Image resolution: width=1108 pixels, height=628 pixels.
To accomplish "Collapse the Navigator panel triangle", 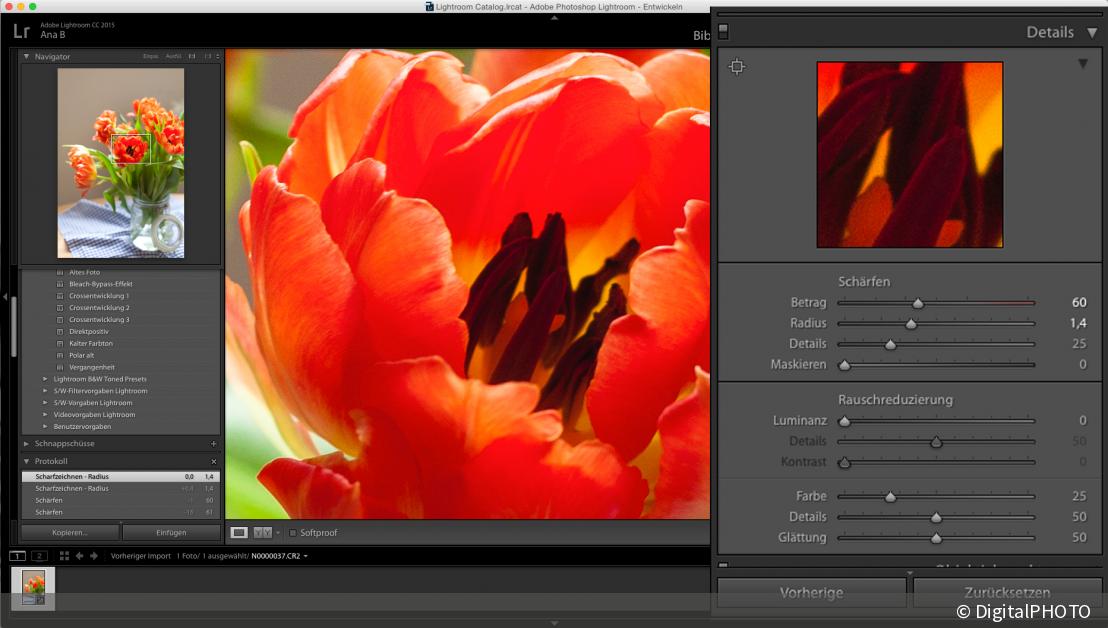I will click(26, 57).
